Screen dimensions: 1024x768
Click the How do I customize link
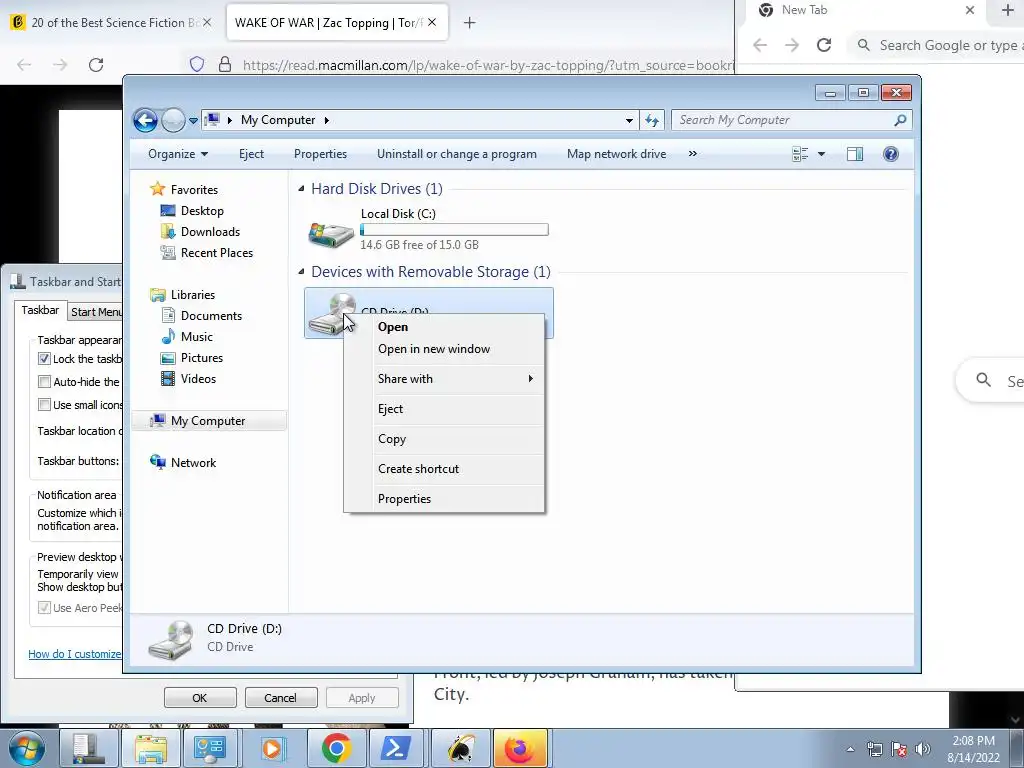tap(74, 654)
